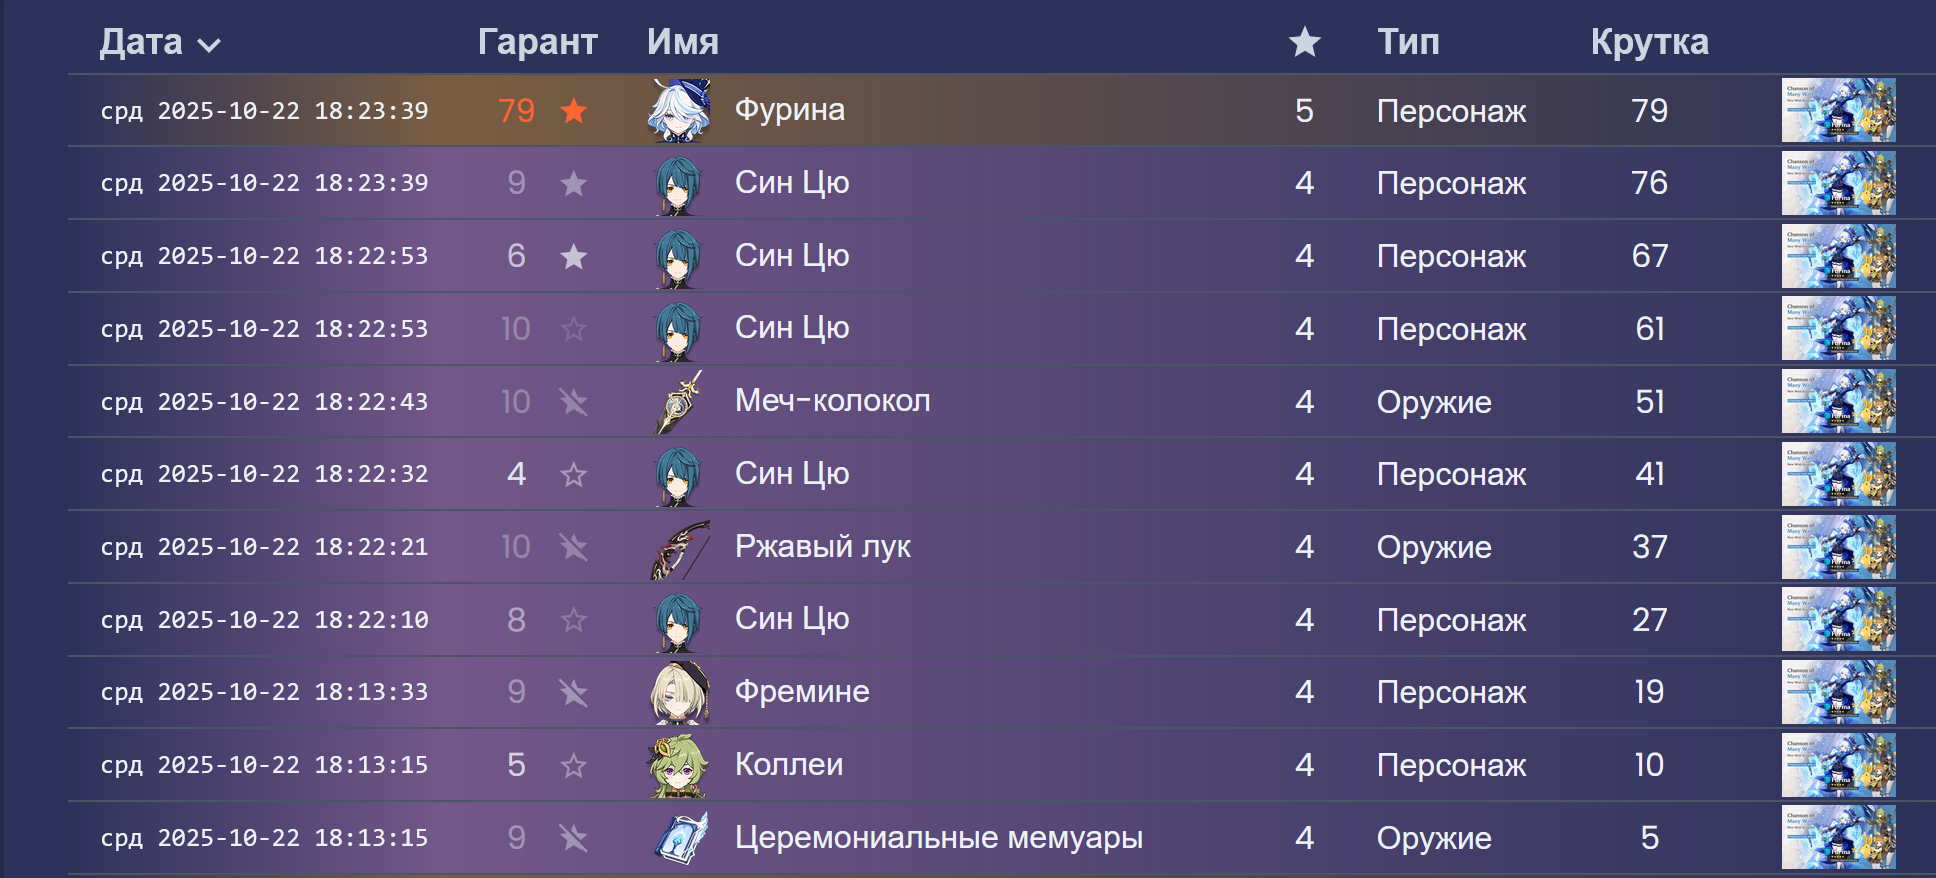This screenshot has height=878, width=1936.
Task: Sort by the Гарант column header
Action: 537,42
